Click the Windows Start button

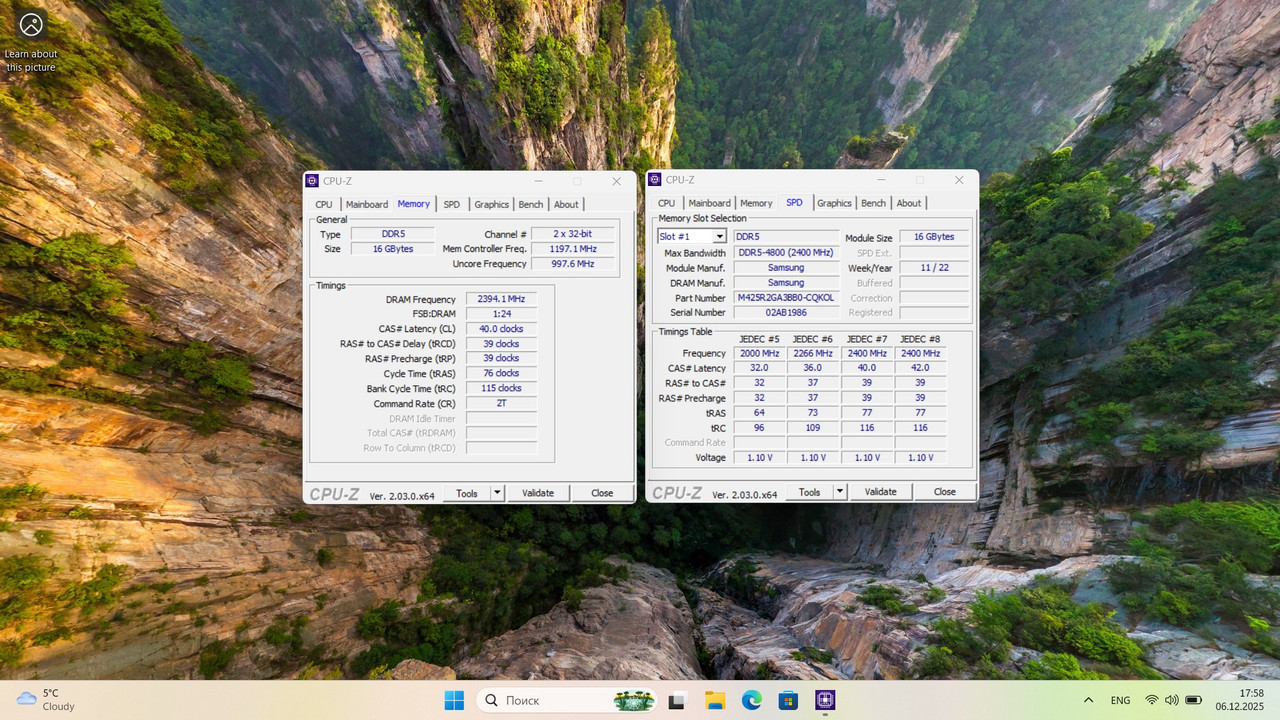pos(454,700)
